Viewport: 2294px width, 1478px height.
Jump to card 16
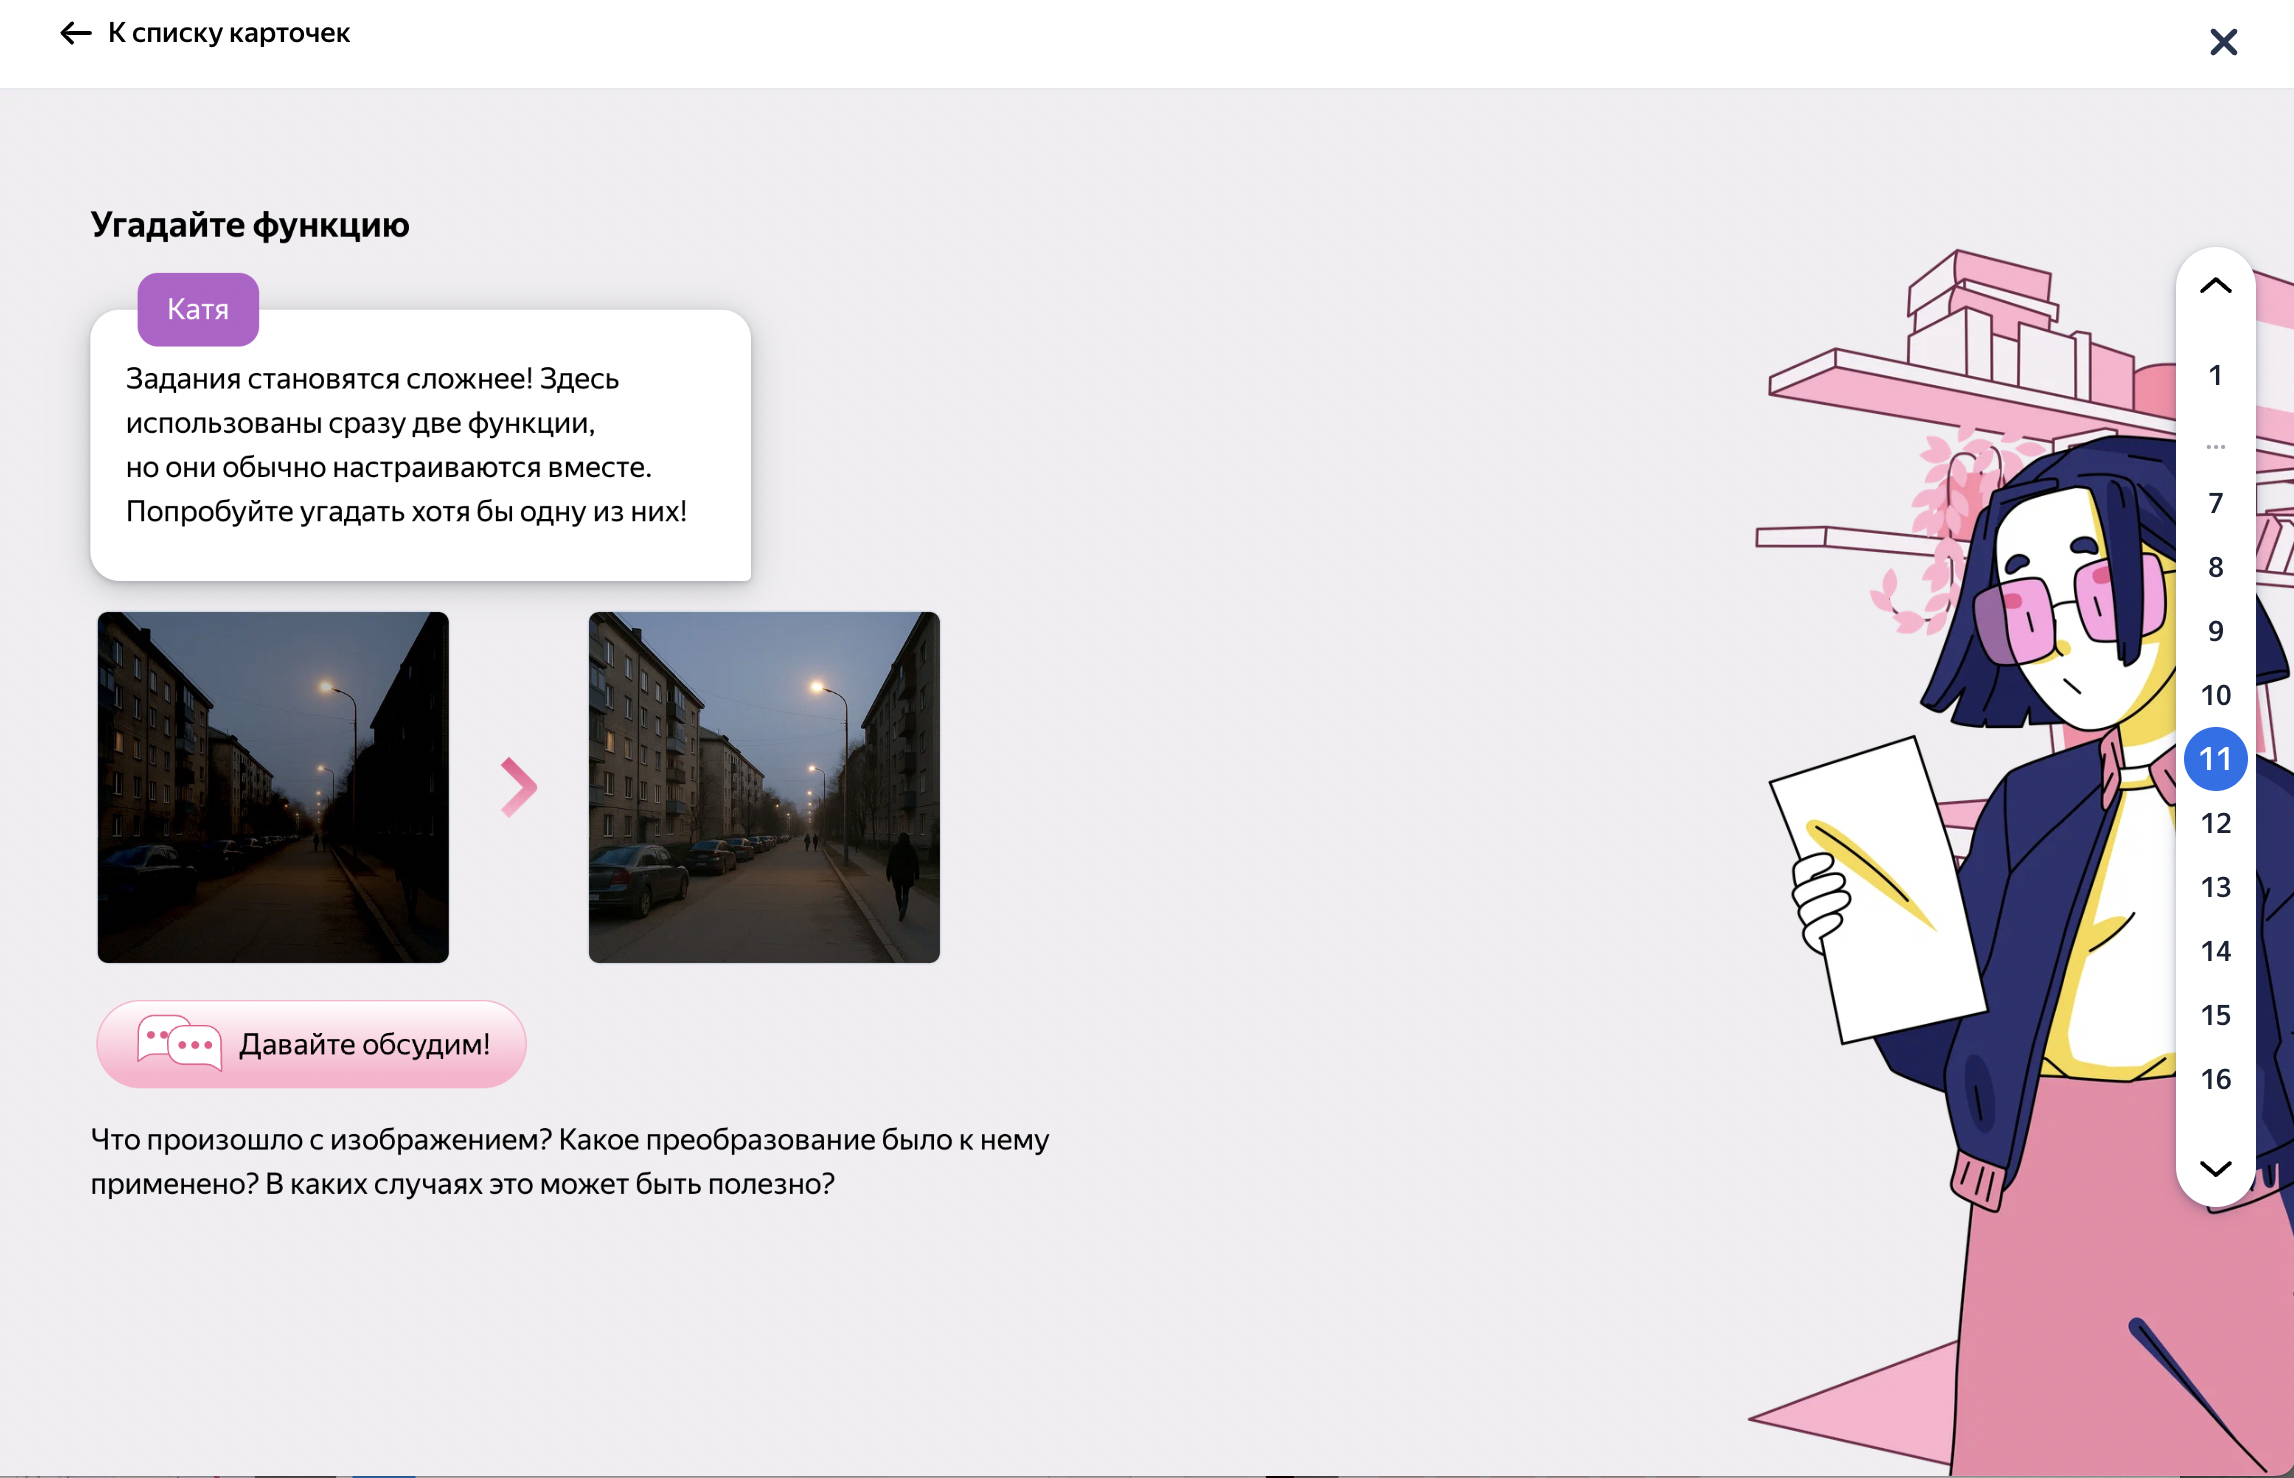click(x=2215, y=1079)
